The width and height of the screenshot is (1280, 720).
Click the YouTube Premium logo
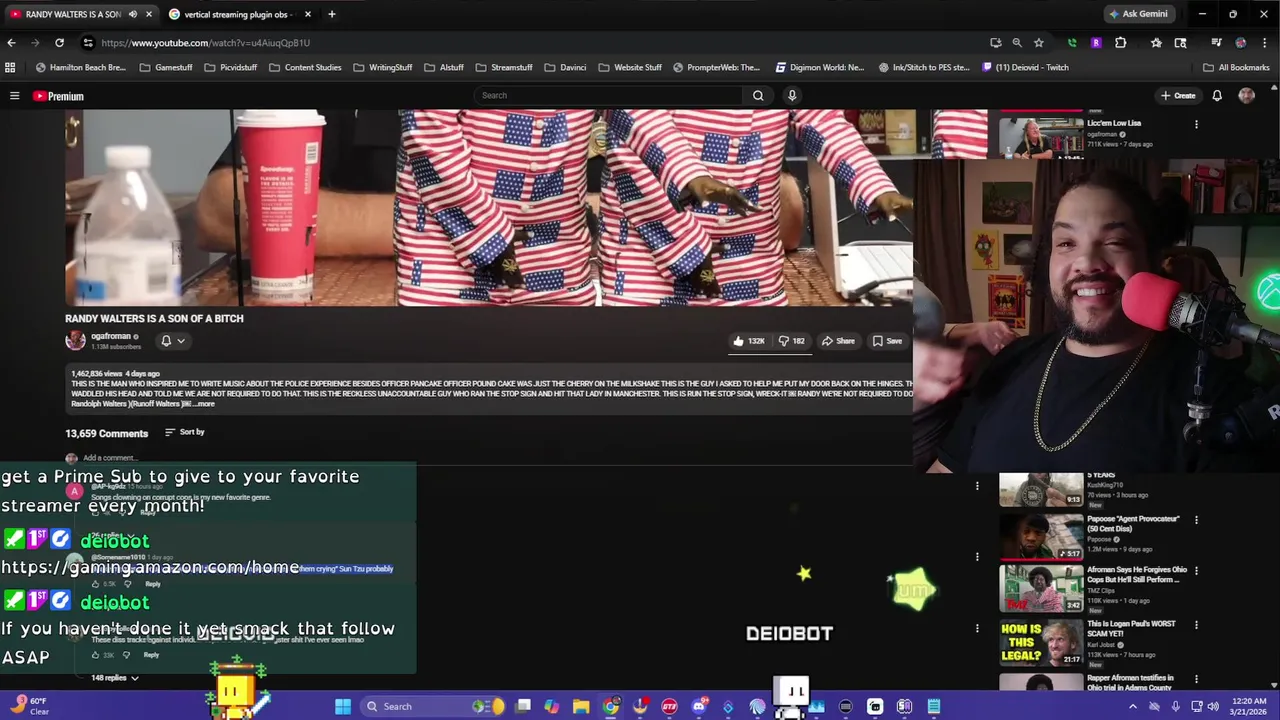tap(58, 96)
